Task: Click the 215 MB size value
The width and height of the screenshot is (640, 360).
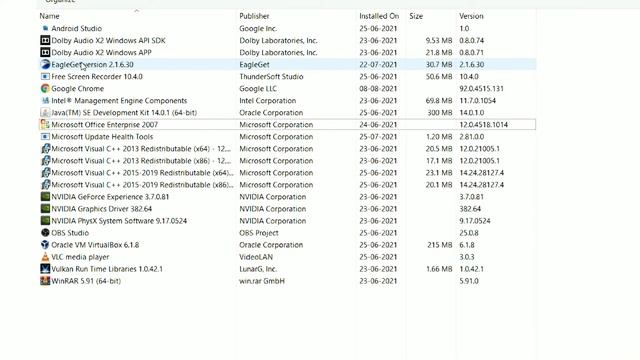Action: 439,245
